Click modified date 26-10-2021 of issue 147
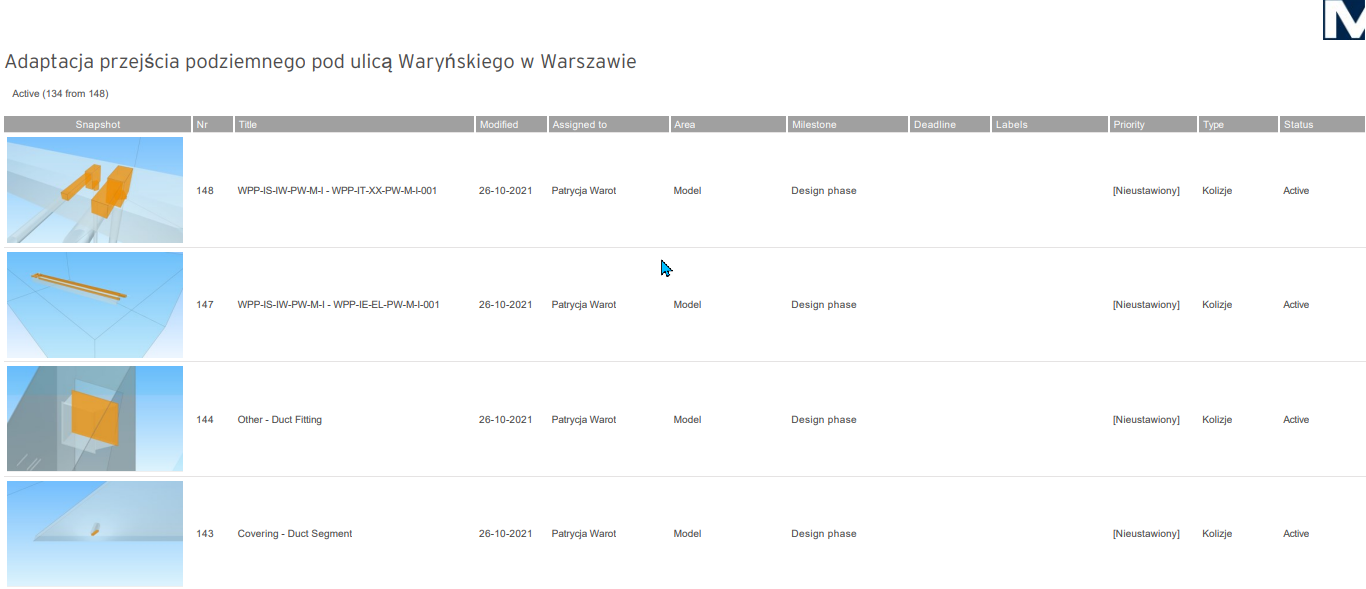Image resolution: width=1366 pixels, height=589 pixels. pyautogui.click(x=505, y=305)
